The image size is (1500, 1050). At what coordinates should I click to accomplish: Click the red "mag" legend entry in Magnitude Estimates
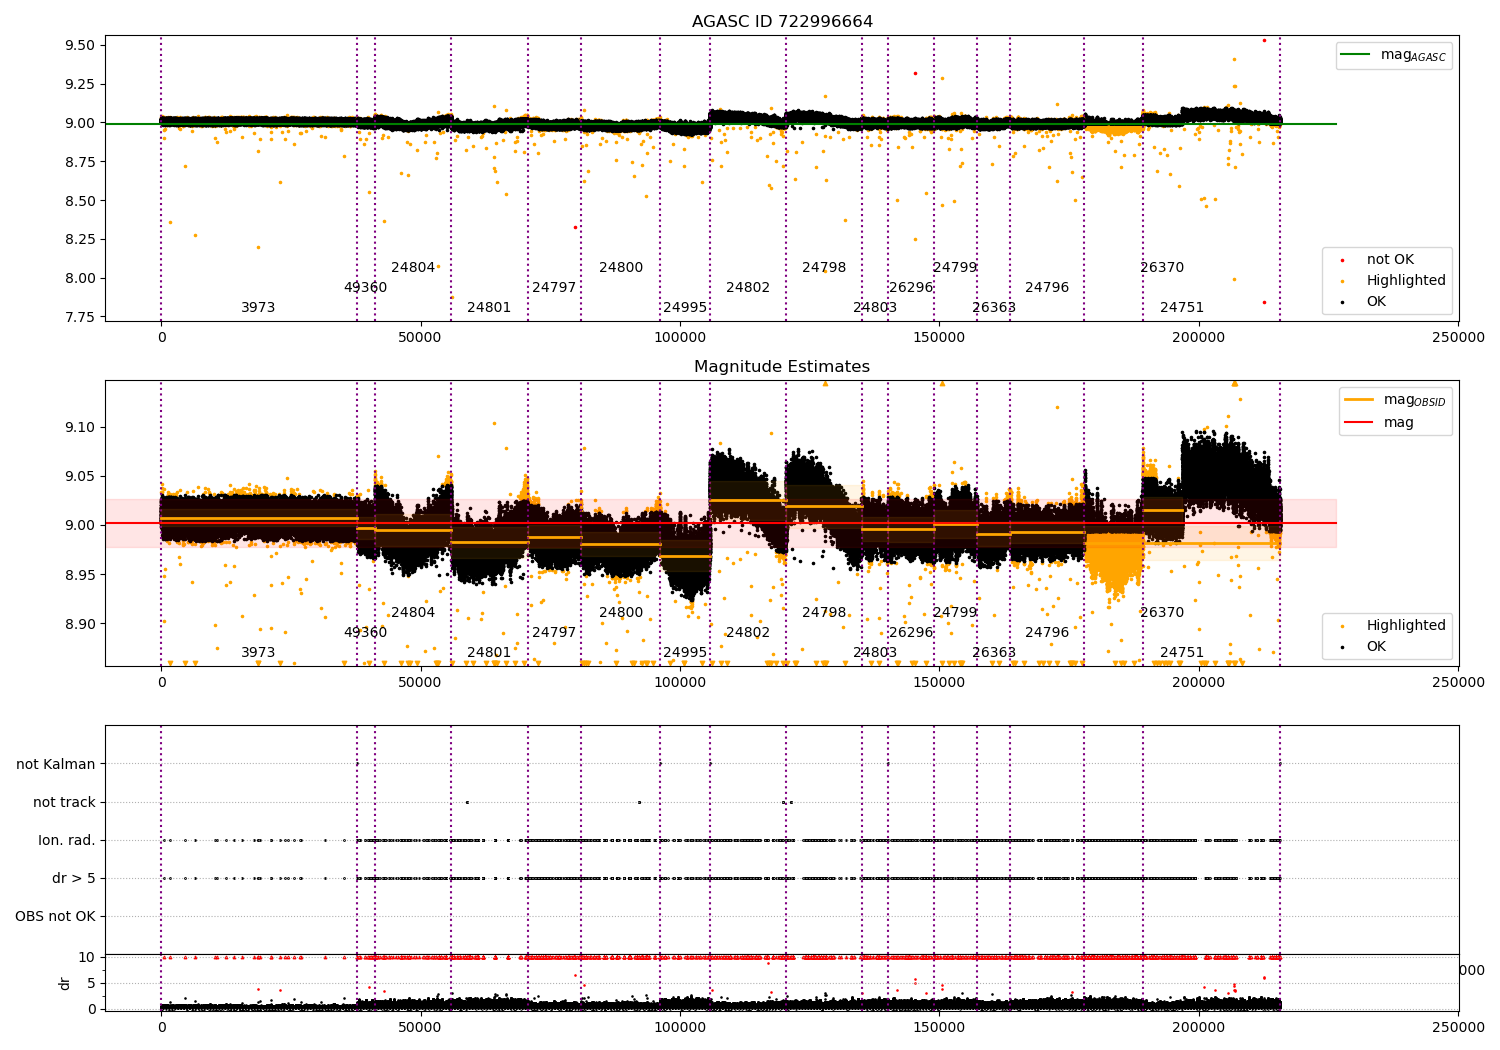click(1379, 423)
